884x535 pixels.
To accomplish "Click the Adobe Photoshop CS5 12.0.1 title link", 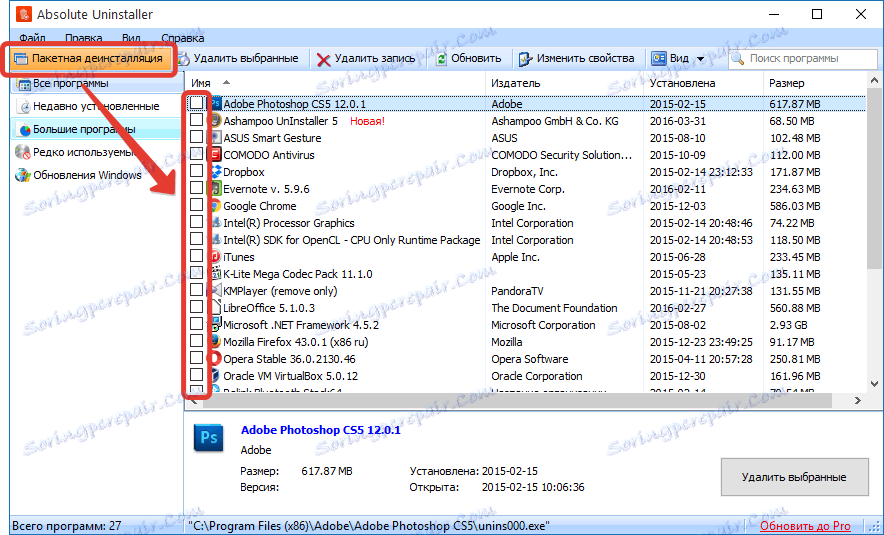I will (321, 430).
